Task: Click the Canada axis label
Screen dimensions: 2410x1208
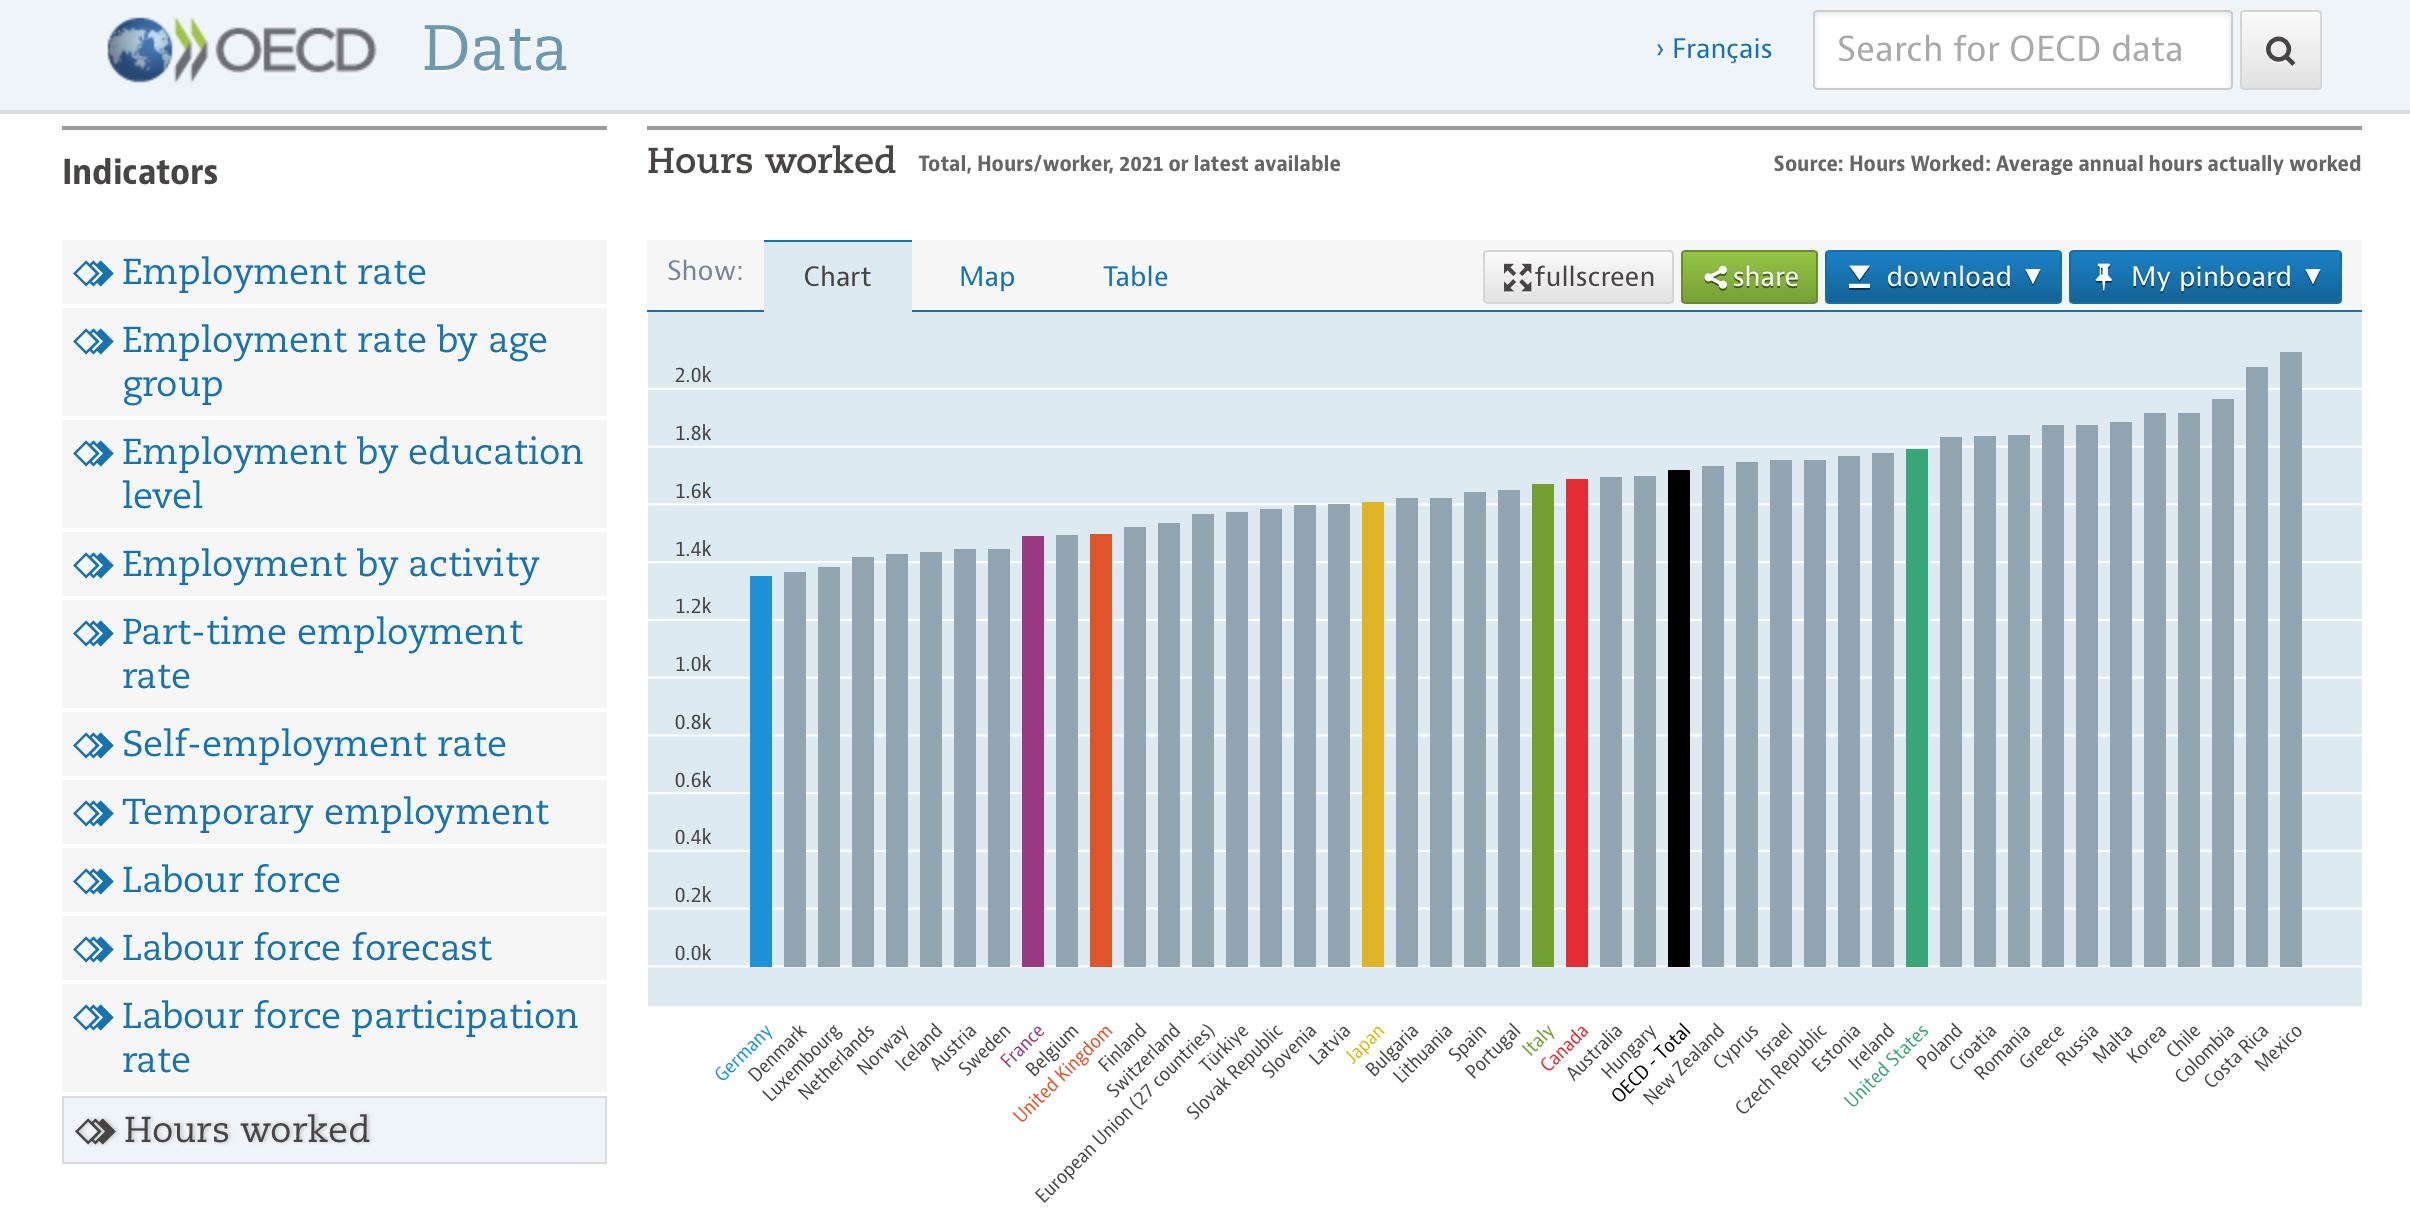Action: click(1565, 1047)
